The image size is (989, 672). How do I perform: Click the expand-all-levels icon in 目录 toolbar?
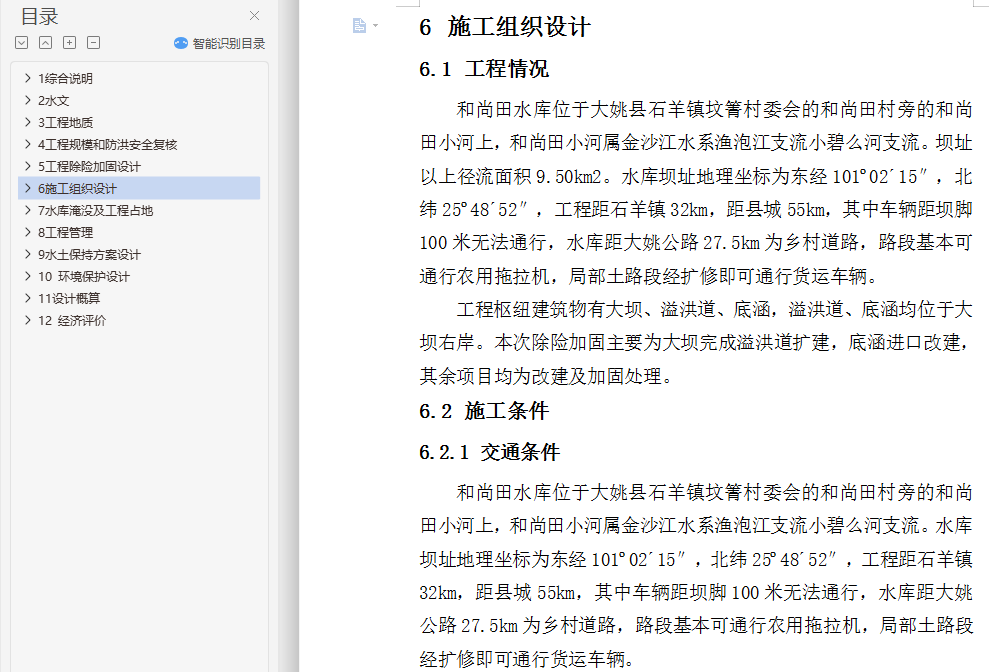[21, 43]
